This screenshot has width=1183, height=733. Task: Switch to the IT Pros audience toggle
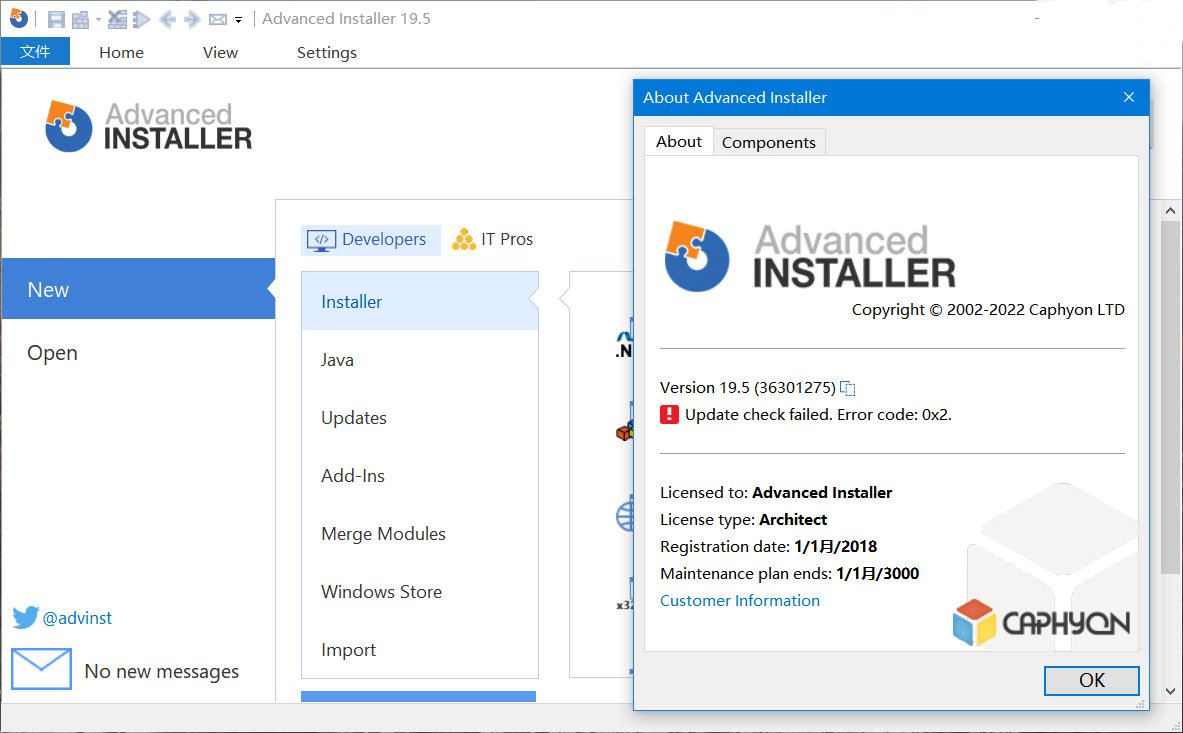coord(492,239)
